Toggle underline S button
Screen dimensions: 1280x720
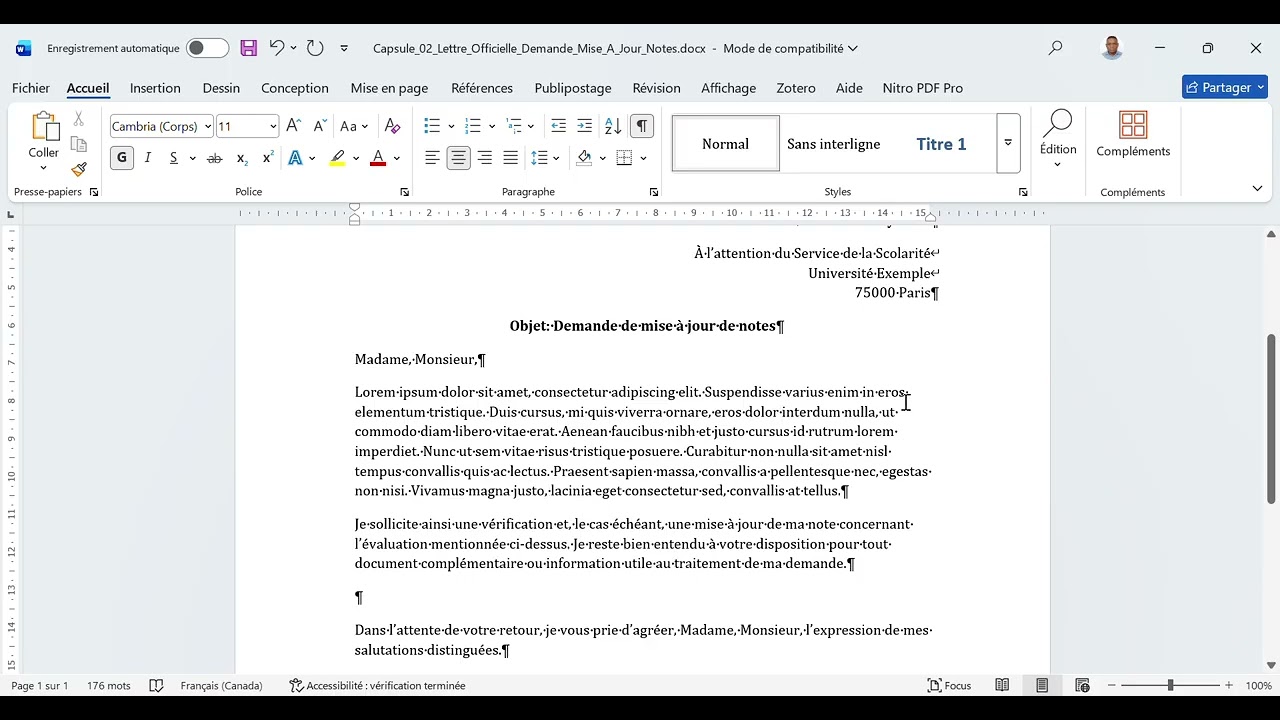(173, 158)
